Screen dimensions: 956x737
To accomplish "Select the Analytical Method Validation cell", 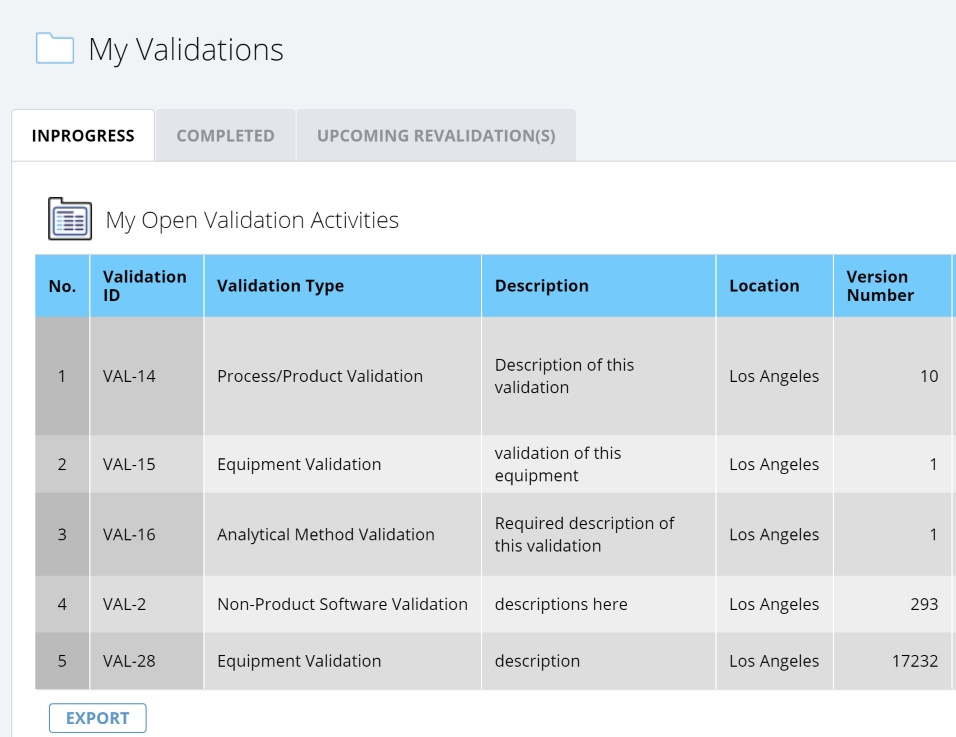I will [343, 535].
